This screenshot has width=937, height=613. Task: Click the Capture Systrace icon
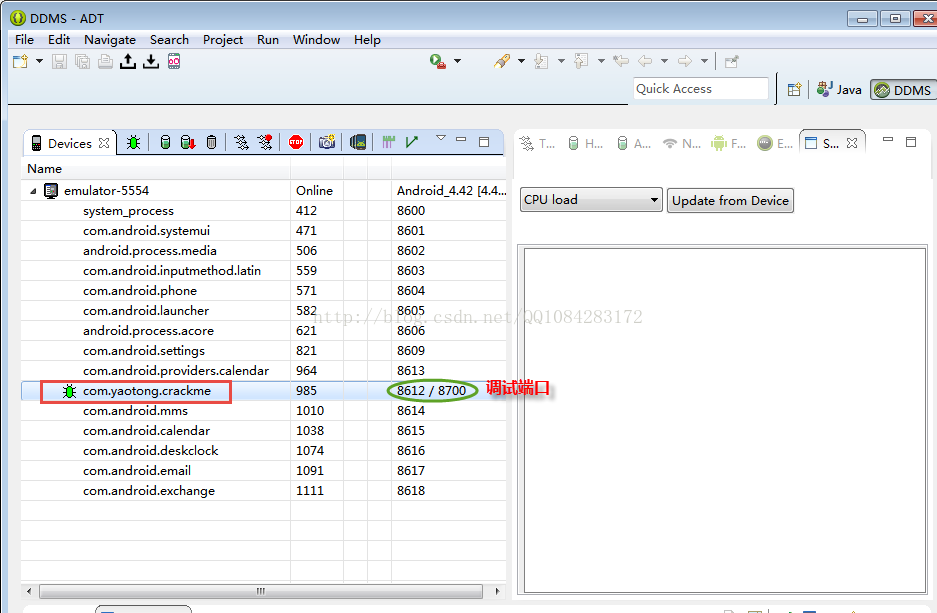pyautogui.click(x=389, y=142)
